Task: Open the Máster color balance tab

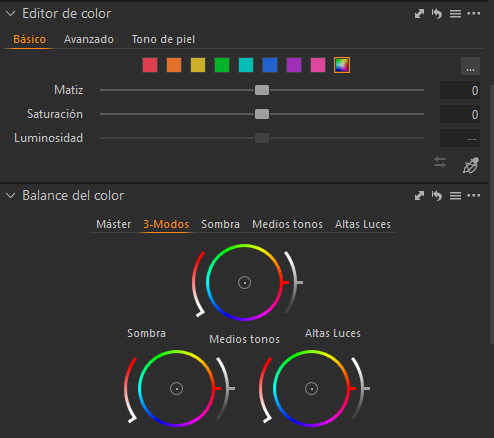Action: pyautogui.click(x=114, y=224)
